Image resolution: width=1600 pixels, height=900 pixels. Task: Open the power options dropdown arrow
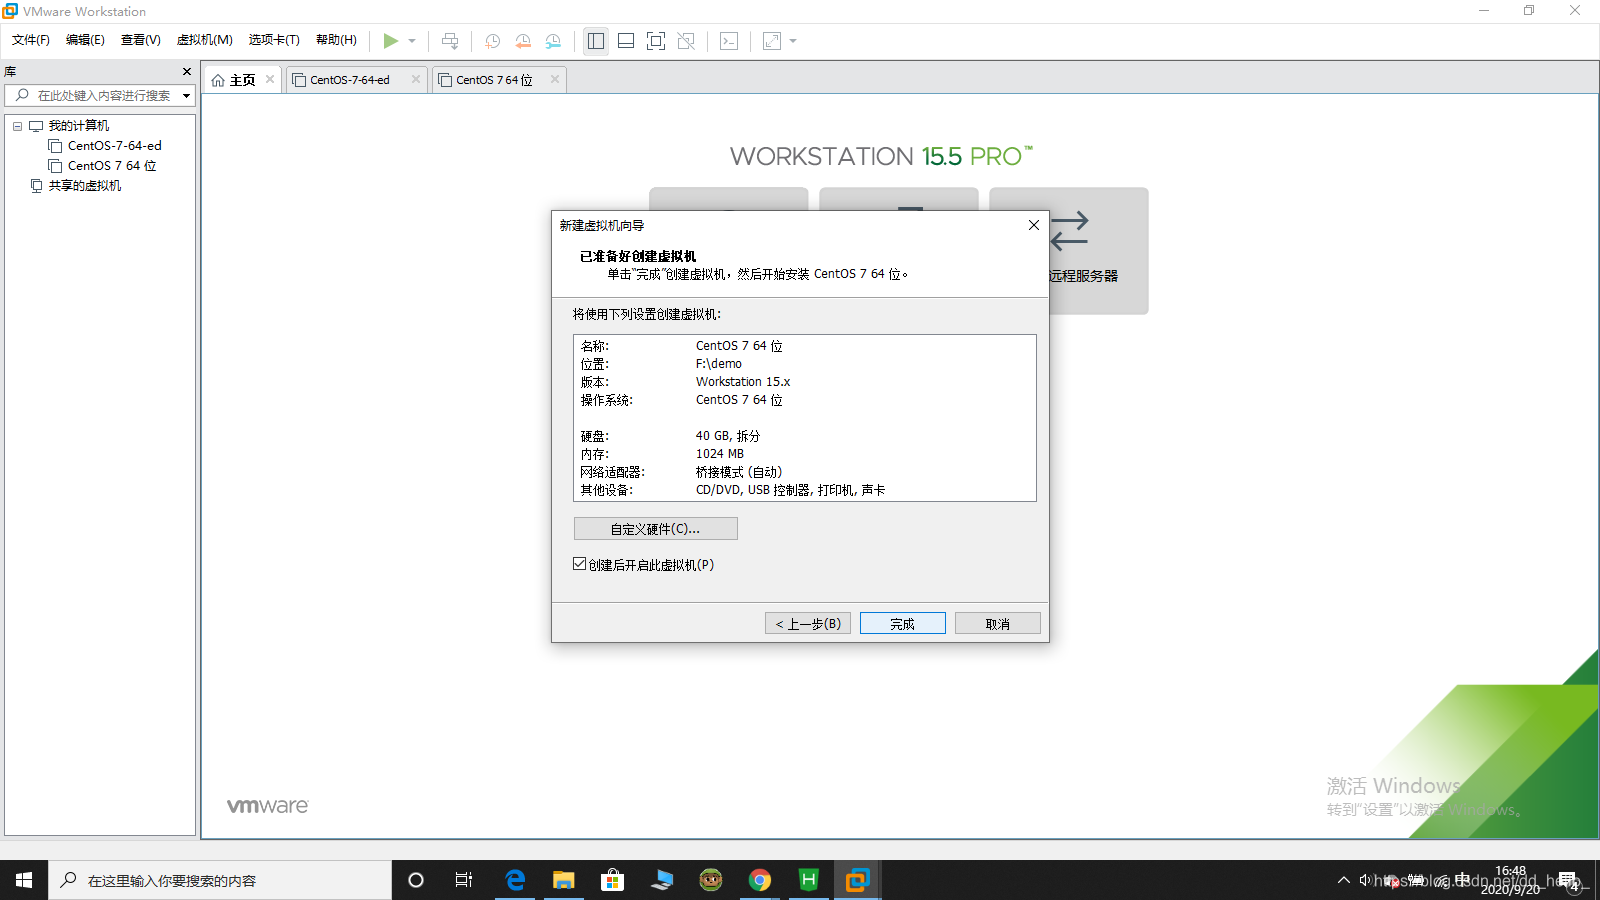412,41
